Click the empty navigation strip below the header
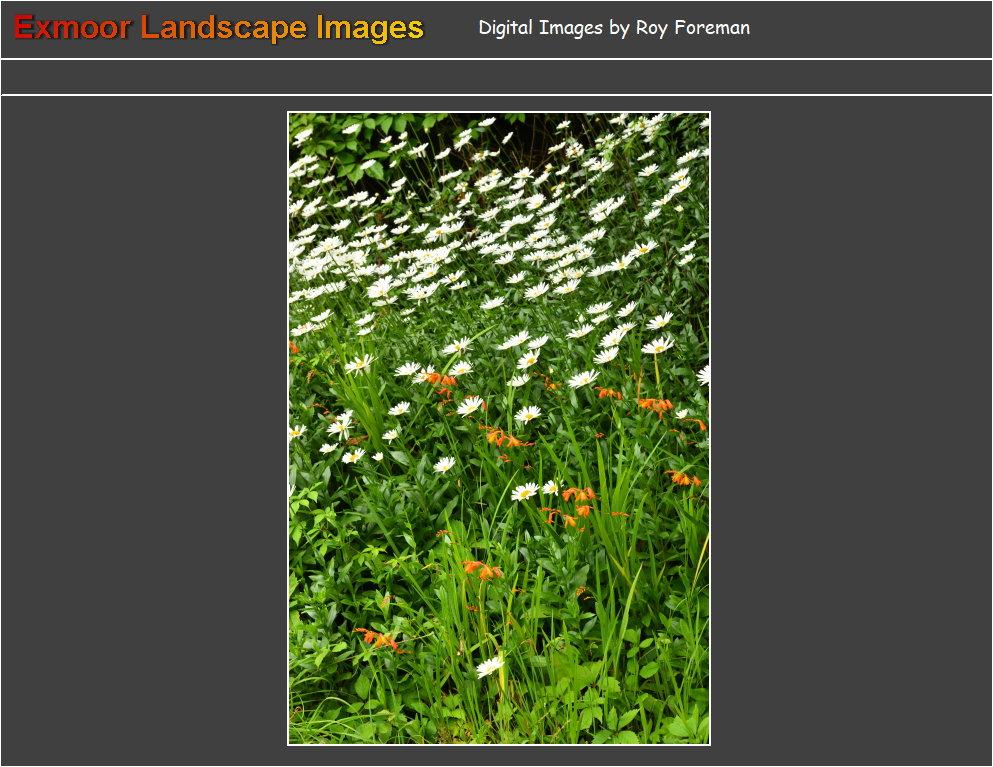The width and height of the screenshot is (993, 767). coord(496,77)
